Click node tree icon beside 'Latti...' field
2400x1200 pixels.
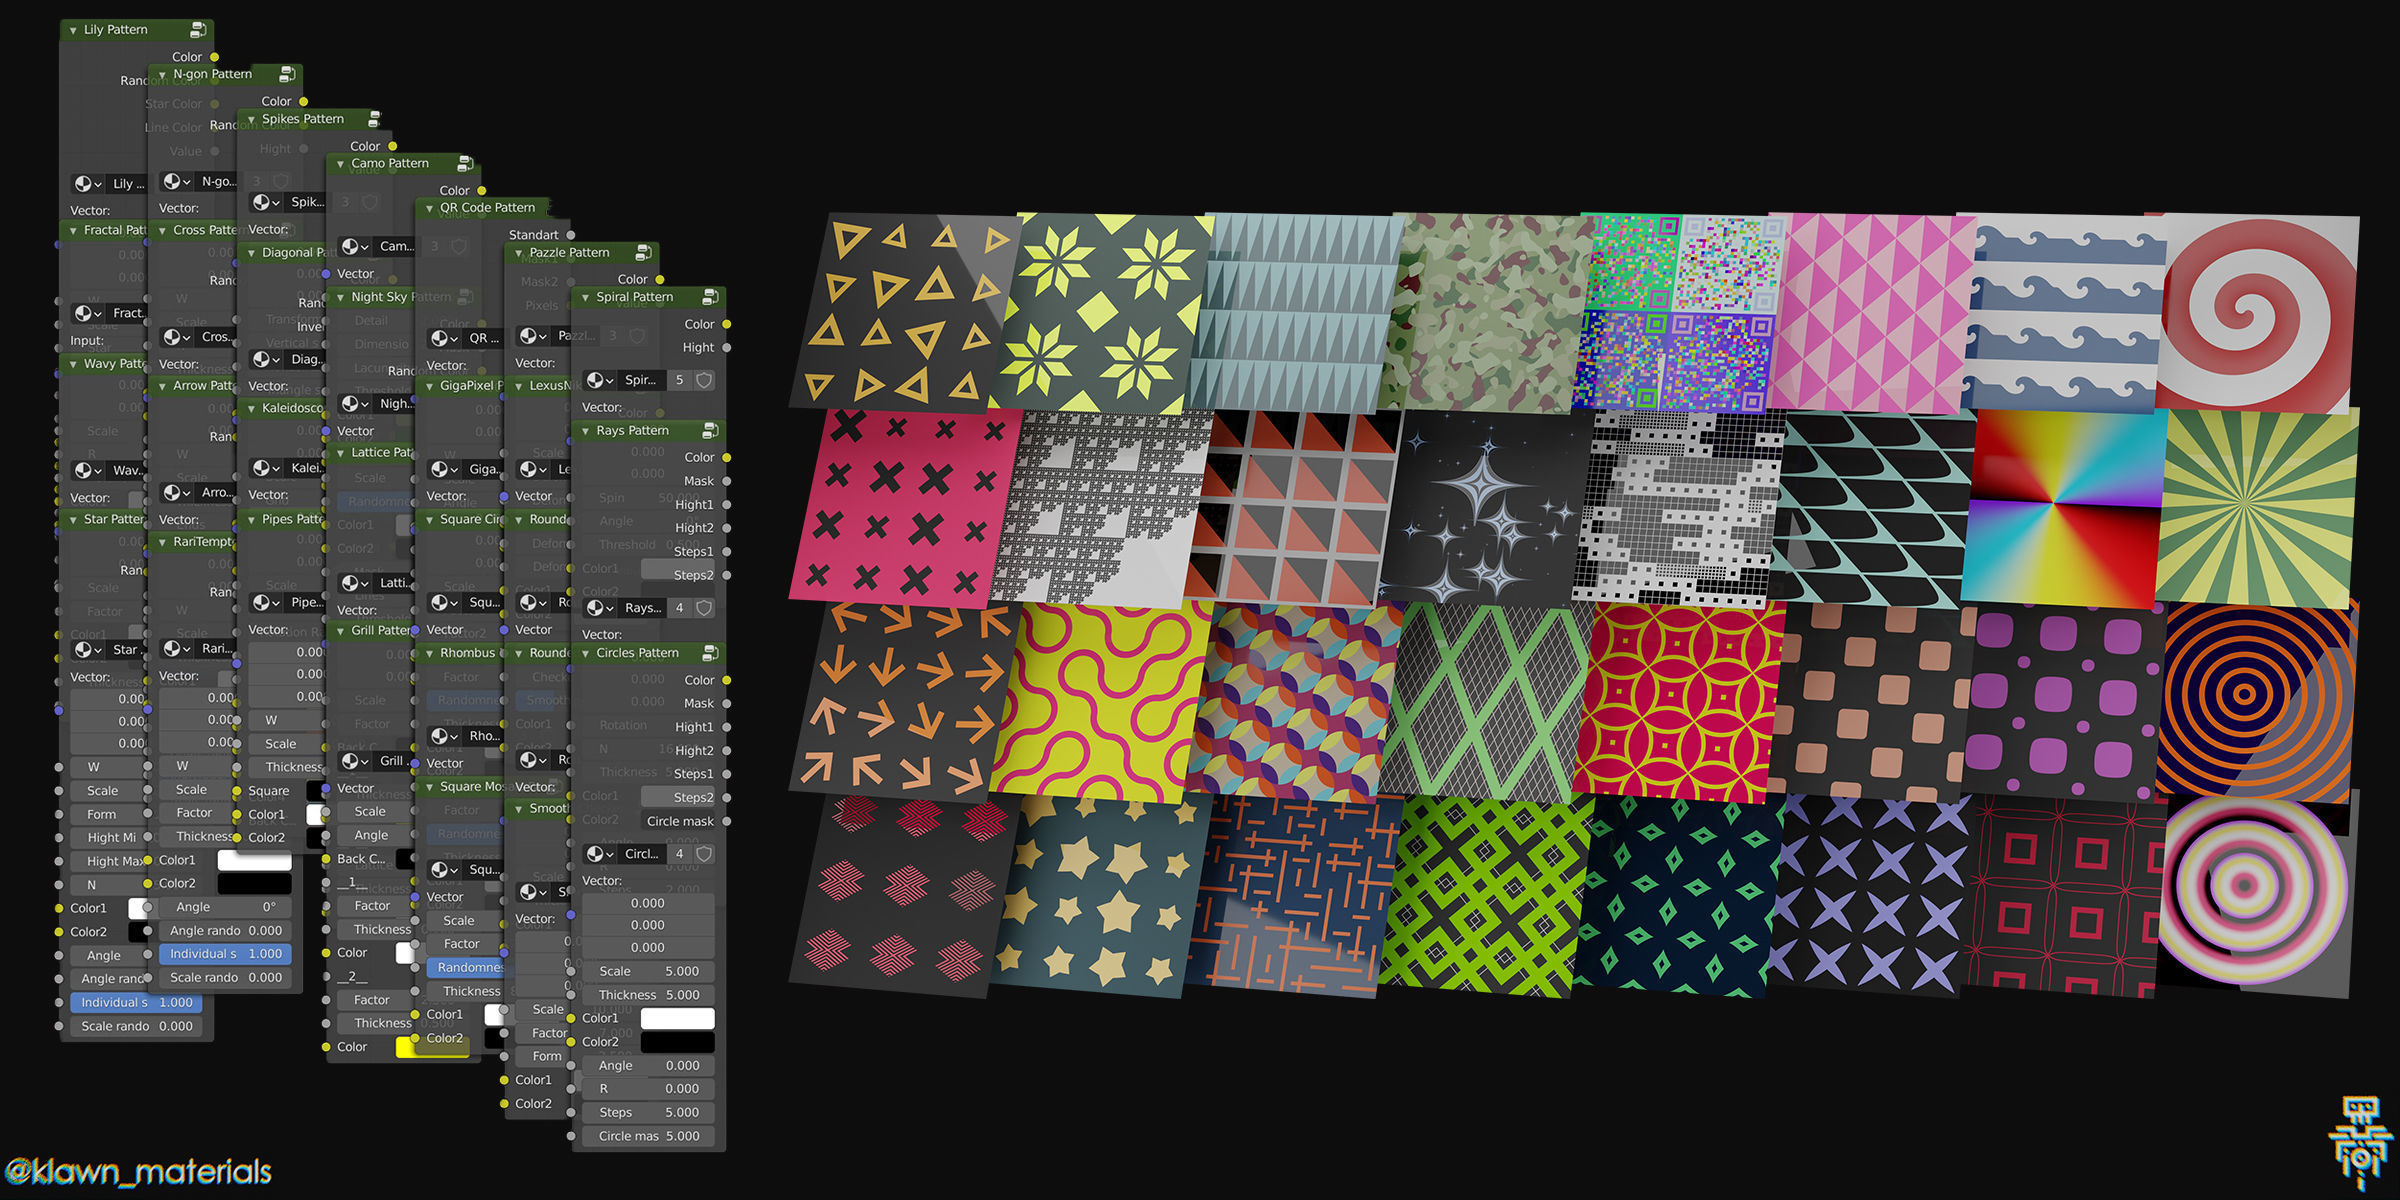pyautogui.click(x=354, y=583)
